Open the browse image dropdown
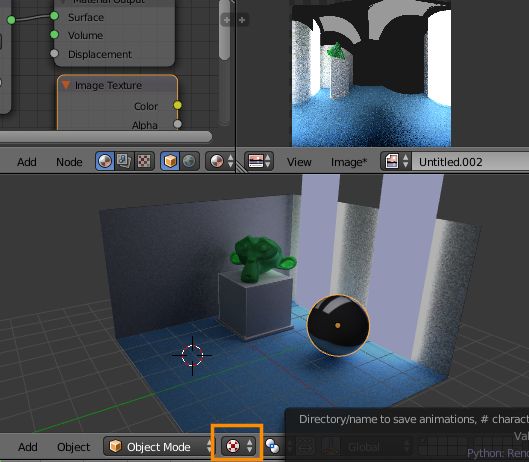The width and height of the screenshot is (529, 462). tap(396, 161)
